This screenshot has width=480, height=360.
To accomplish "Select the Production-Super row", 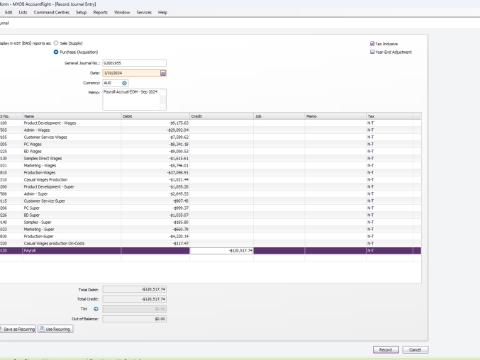I will [210, 236].
